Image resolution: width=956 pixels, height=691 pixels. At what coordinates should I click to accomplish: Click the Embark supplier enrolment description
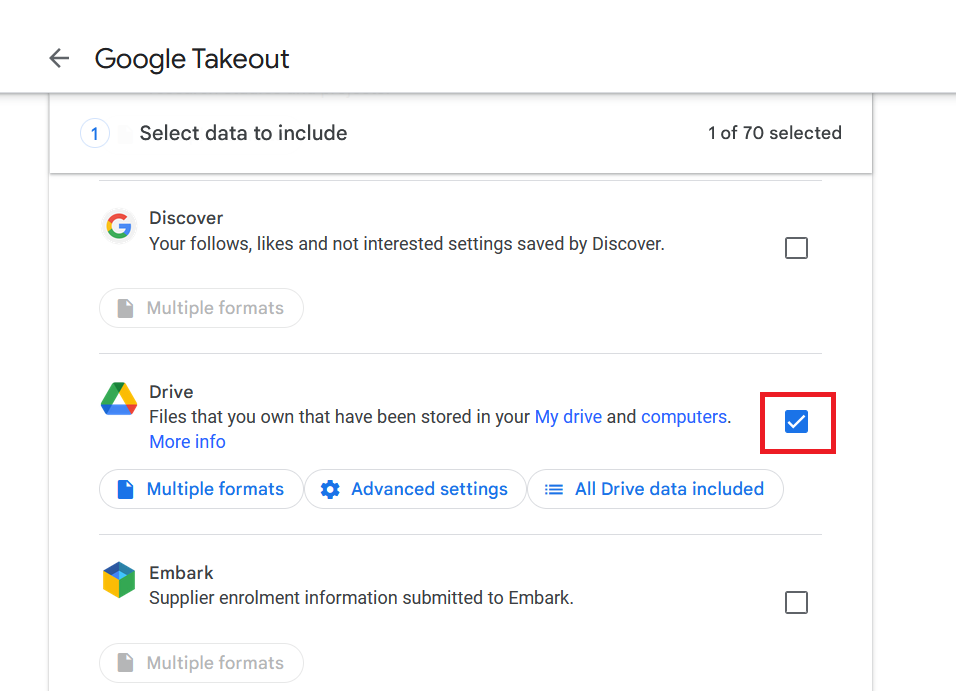(362, 598)
